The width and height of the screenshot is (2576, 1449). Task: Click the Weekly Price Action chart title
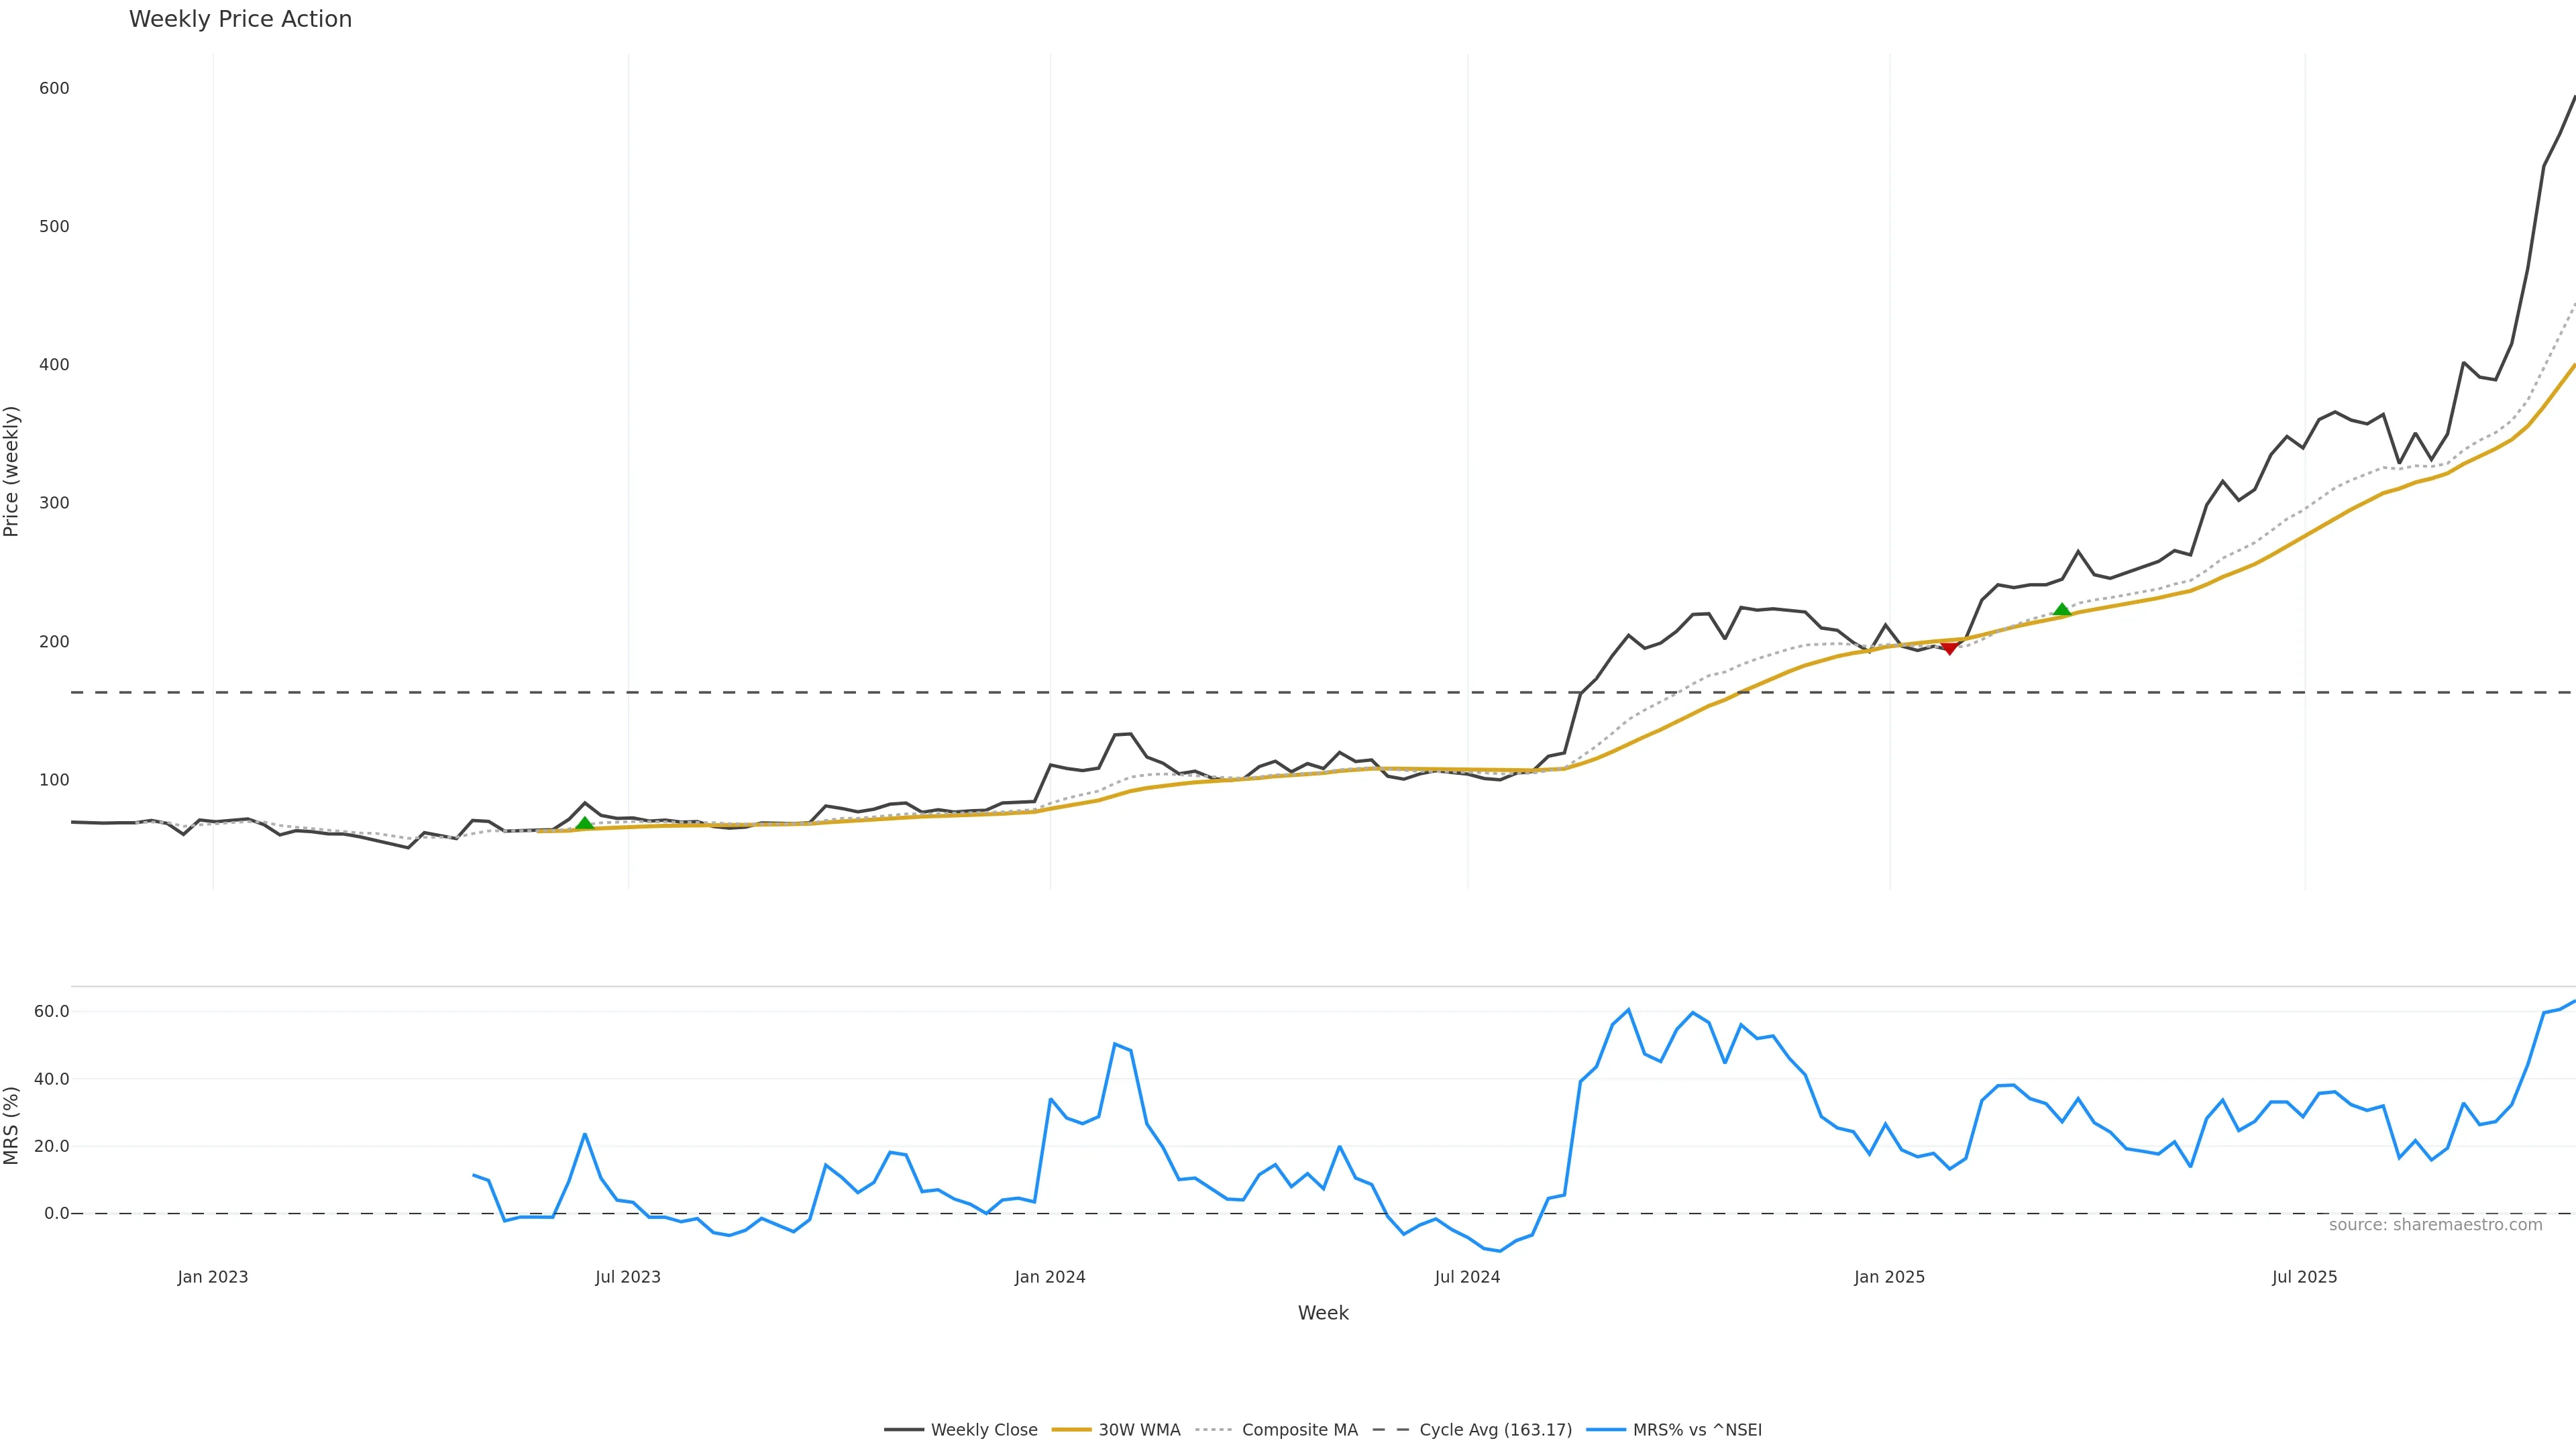click(240, 19)
